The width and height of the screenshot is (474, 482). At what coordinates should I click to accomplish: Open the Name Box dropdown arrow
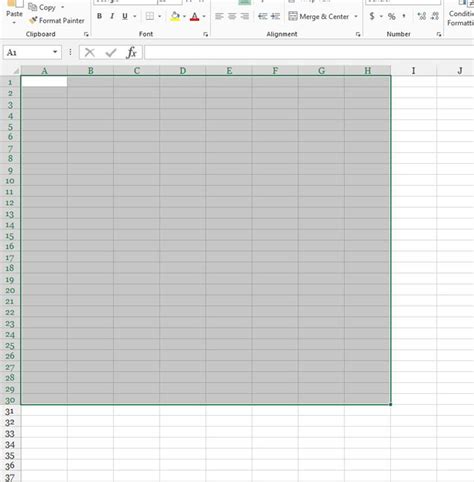coord(55,52)
